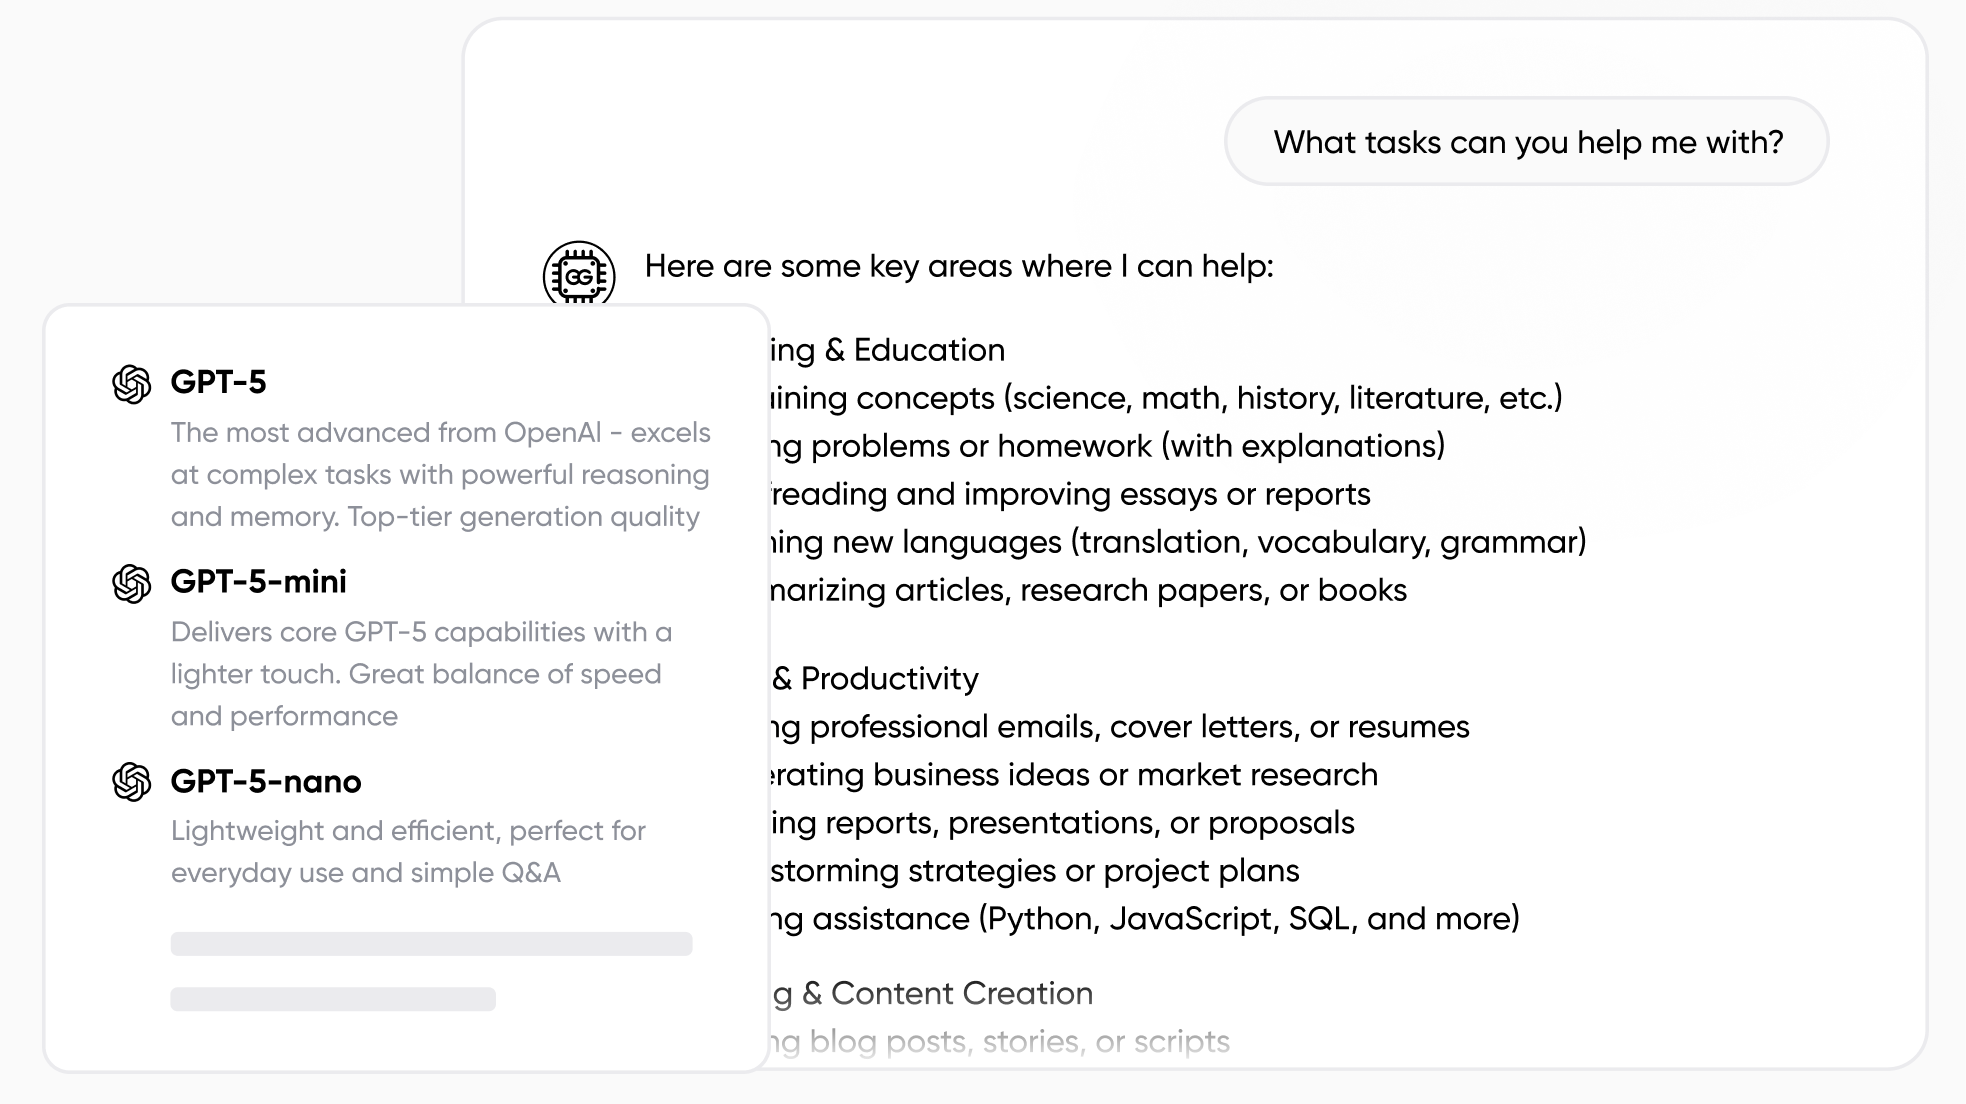This screenshot has width=1966, height=1104.
Task: Pick the GPT-5-nano model name
Action: point(266,782)
